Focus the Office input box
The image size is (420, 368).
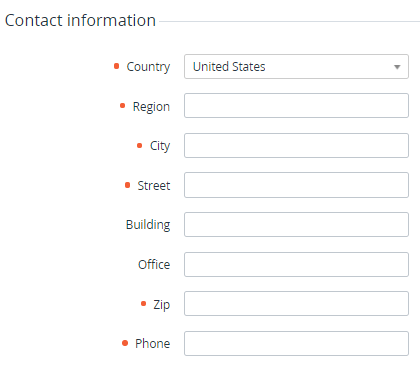(296, 265)
